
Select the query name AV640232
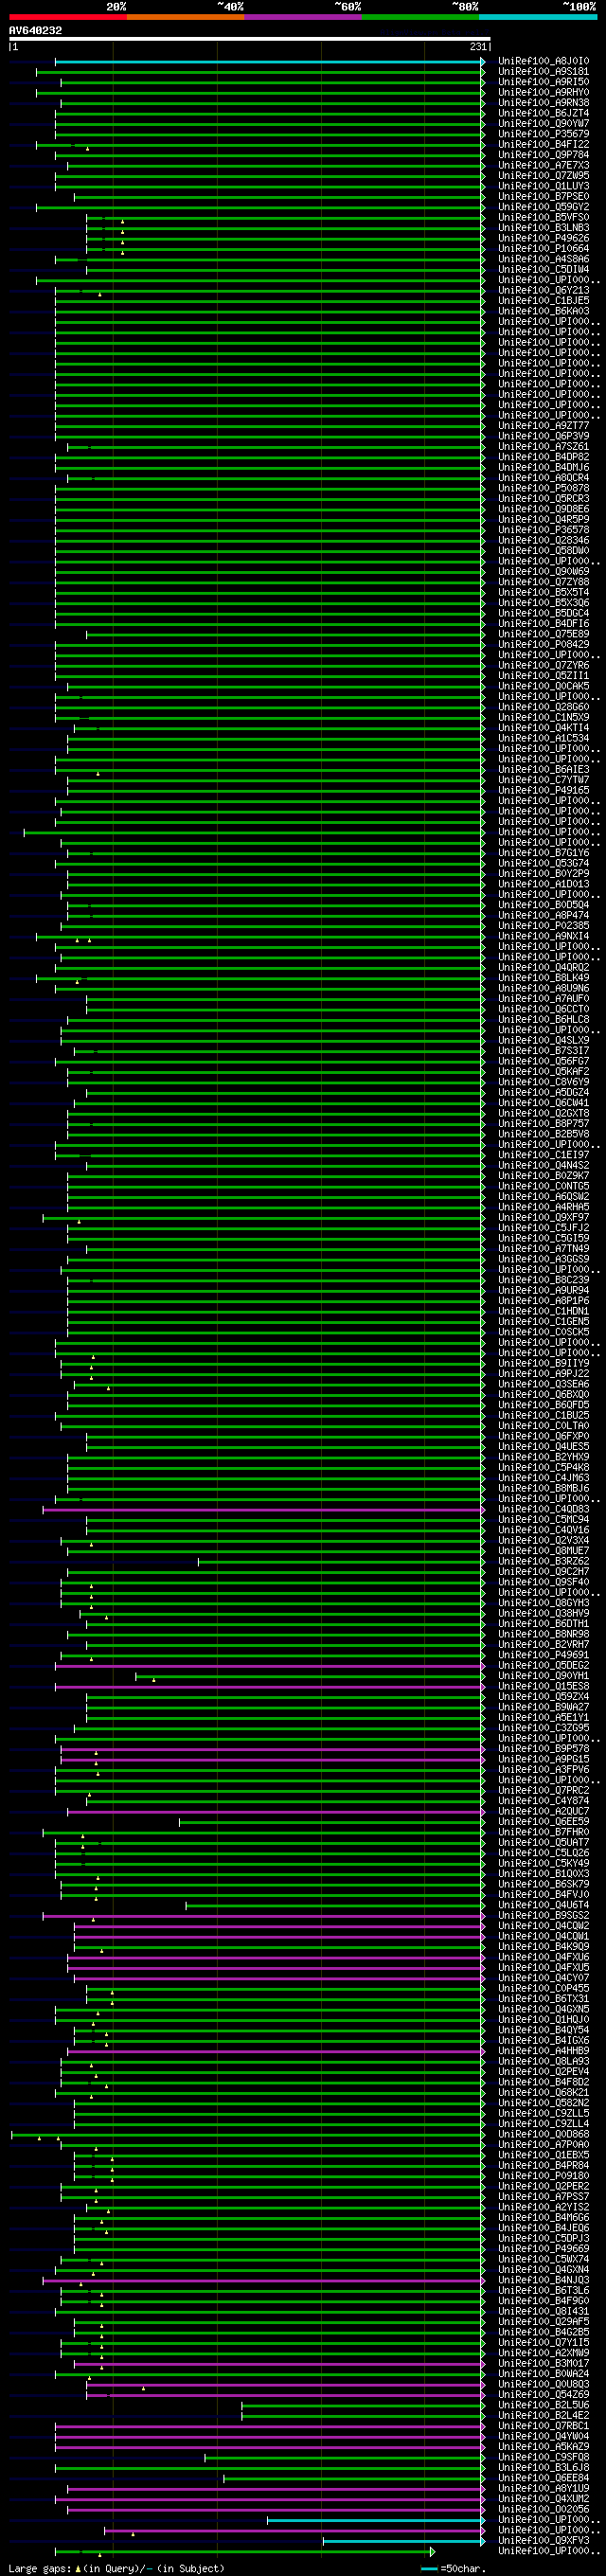[35, 31]
